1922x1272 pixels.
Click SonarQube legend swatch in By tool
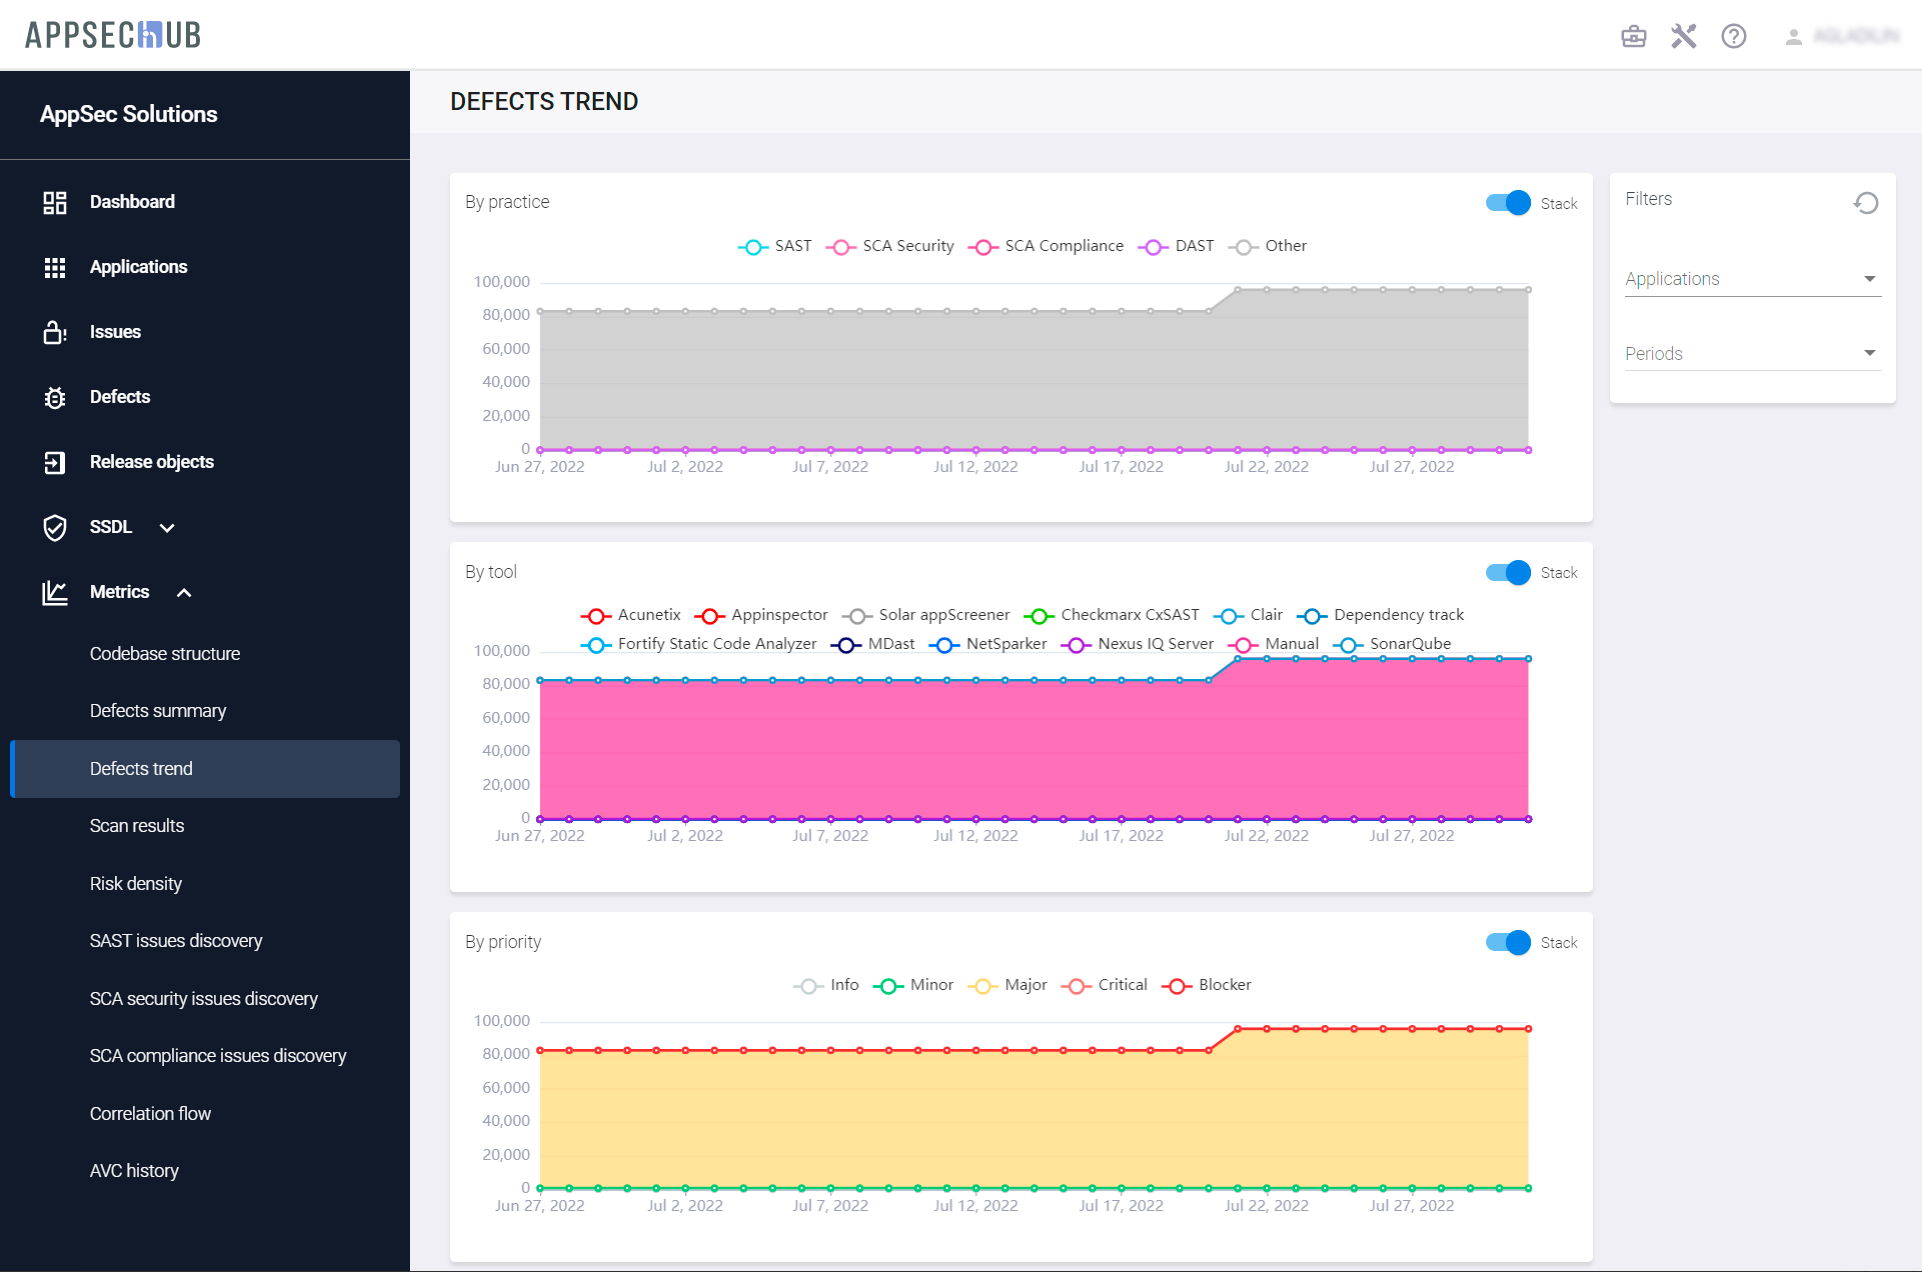coord(1348,645)
